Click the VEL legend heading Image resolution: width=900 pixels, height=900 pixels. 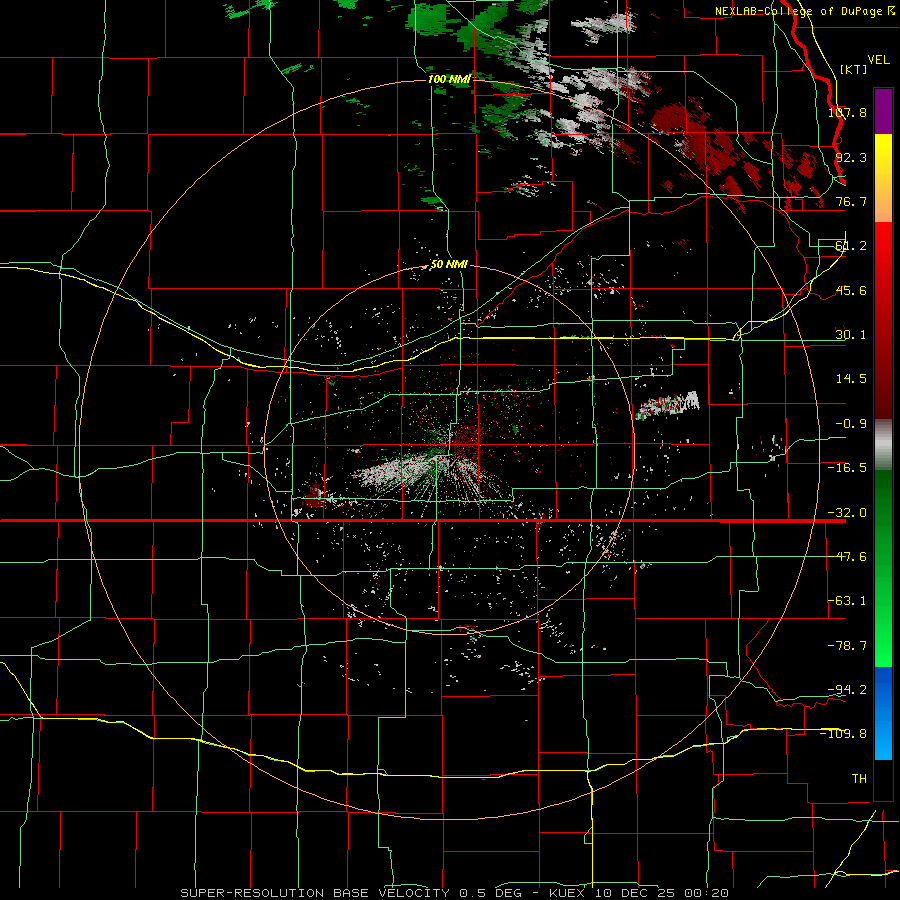pyautogui.click(x=878, y=60)
